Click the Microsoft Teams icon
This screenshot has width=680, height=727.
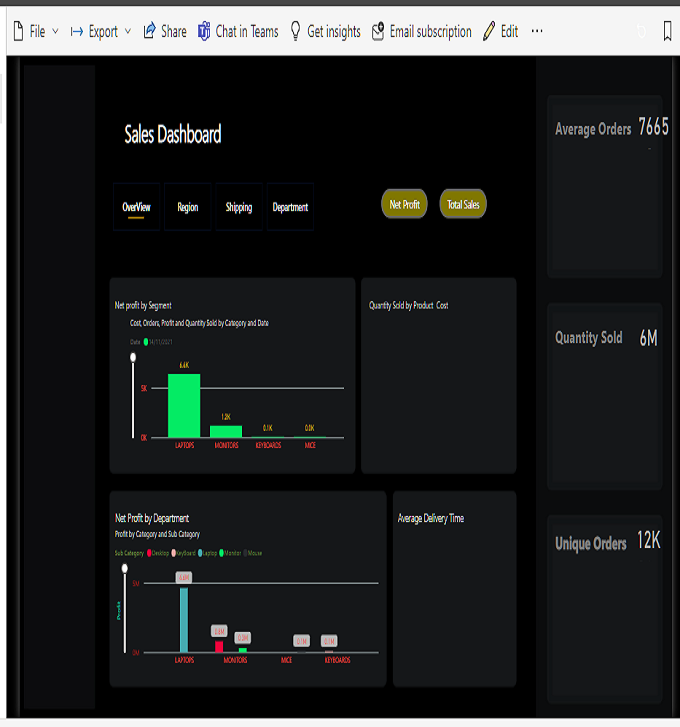click(204, 32)
